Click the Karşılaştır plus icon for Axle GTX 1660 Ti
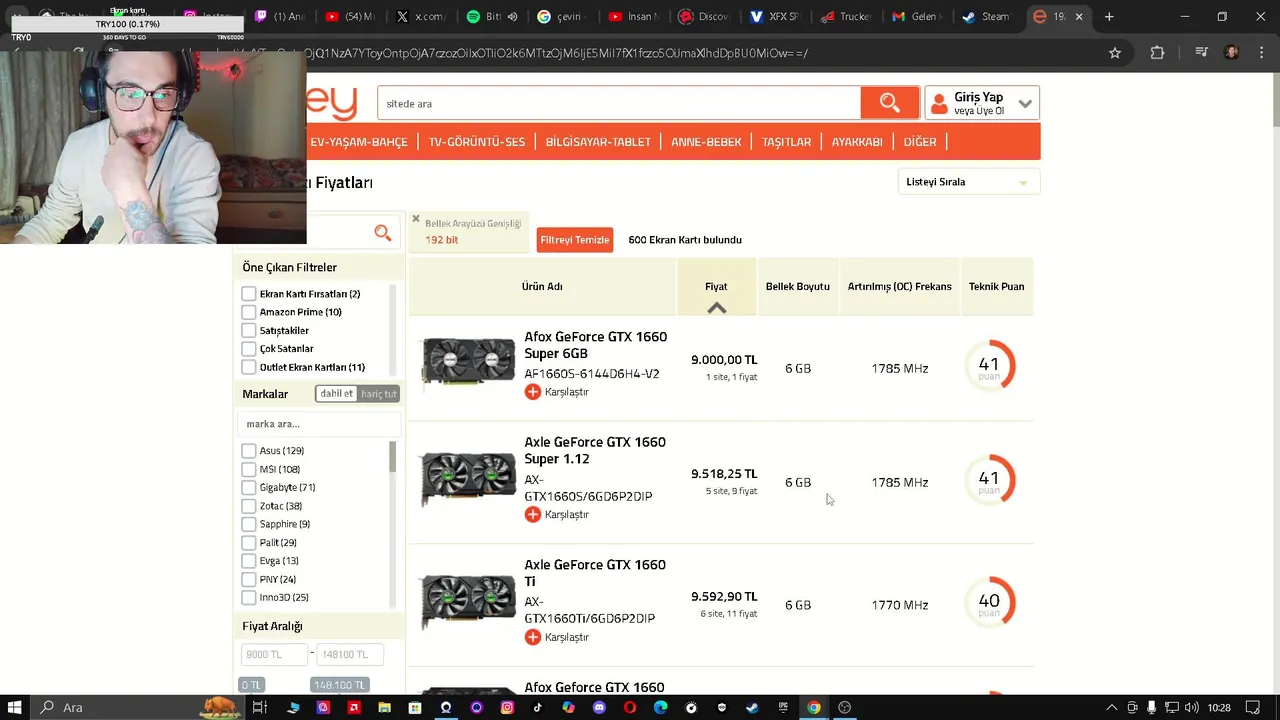 pos(532,637)
